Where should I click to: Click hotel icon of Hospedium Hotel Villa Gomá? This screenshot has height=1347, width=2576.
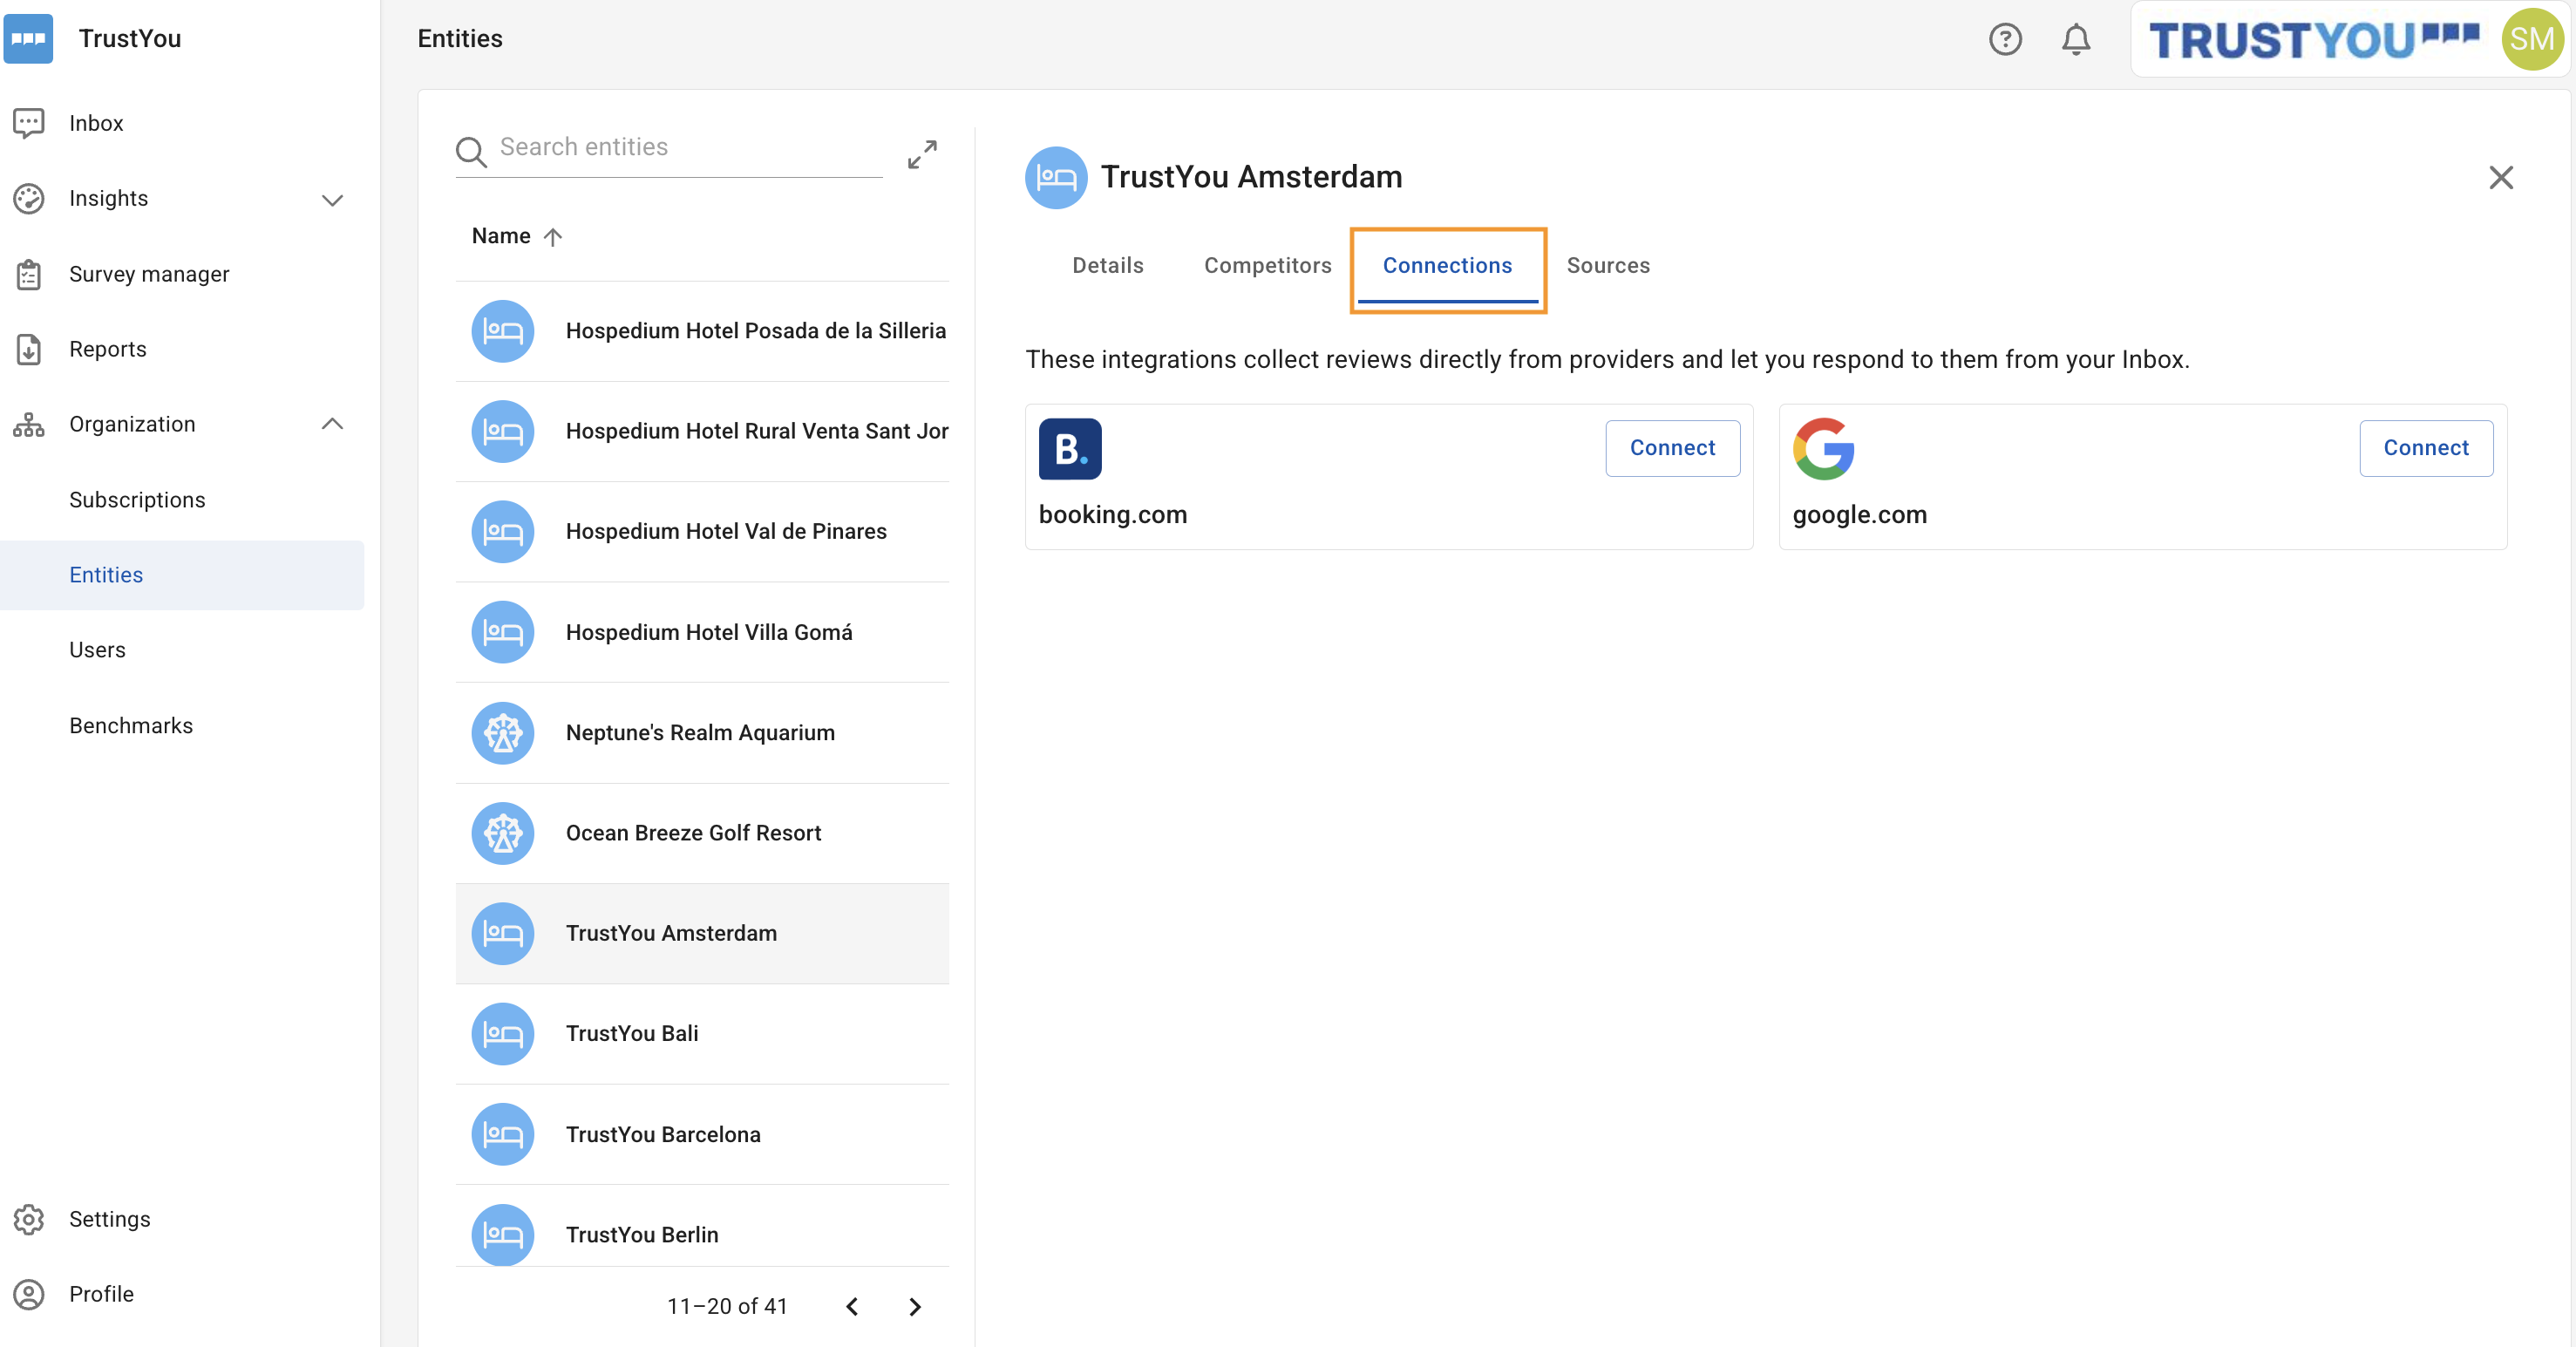502,632
